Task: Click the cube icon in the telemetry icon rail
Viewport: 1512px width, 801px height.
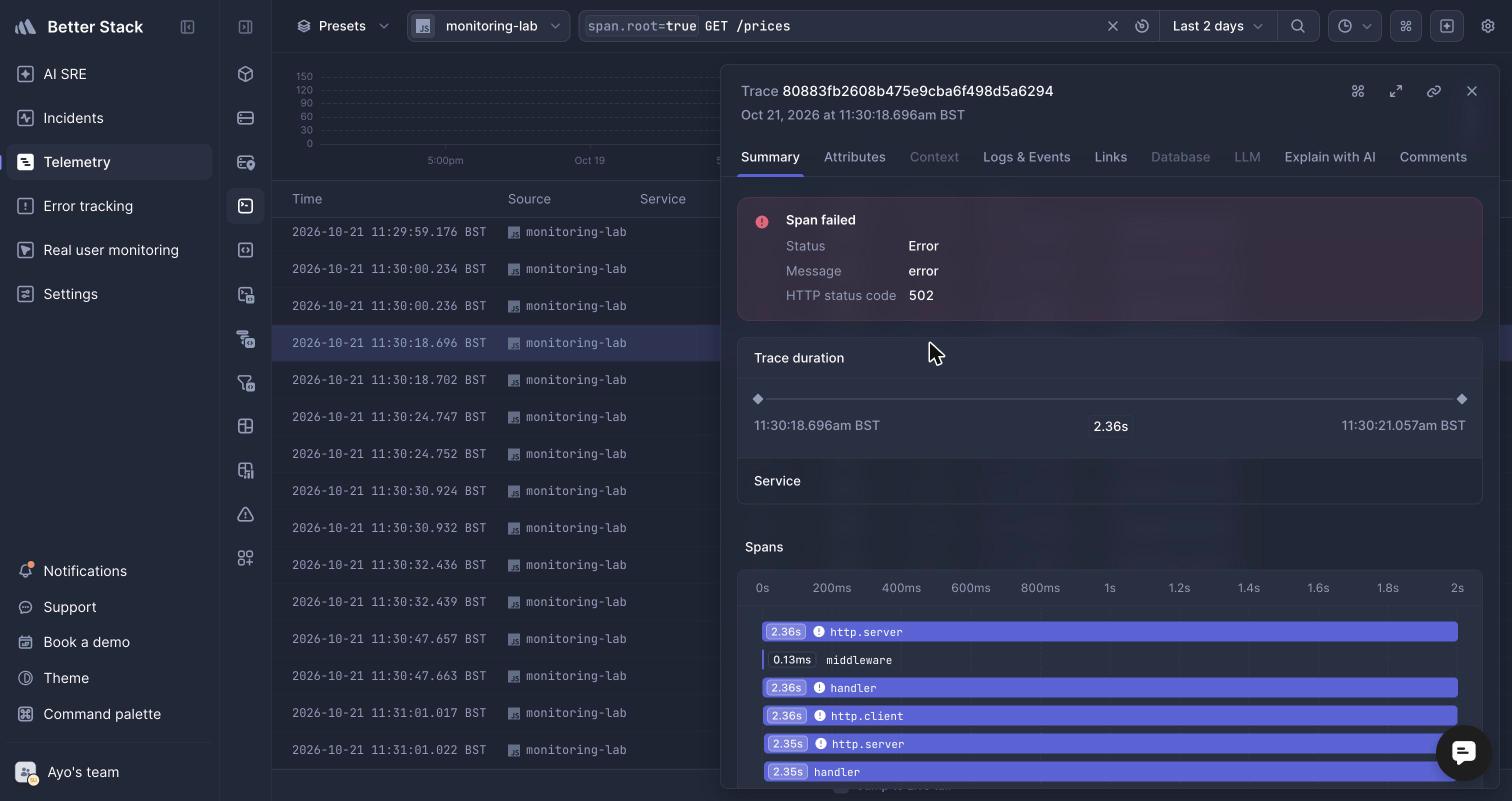Action: tap(245, 74)
